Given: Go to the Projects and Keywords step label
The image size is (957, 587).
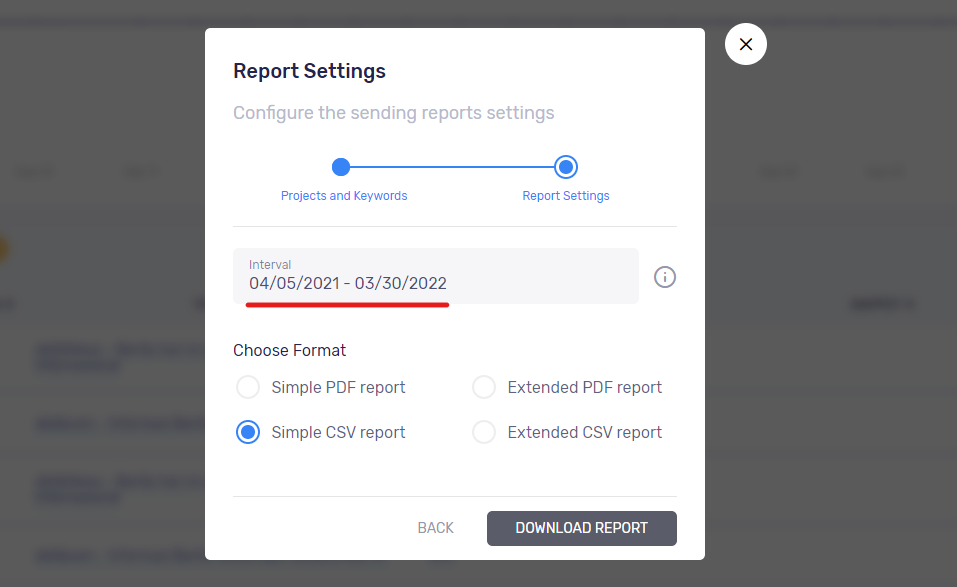Looking at the screenshot, I should (344, 196).
